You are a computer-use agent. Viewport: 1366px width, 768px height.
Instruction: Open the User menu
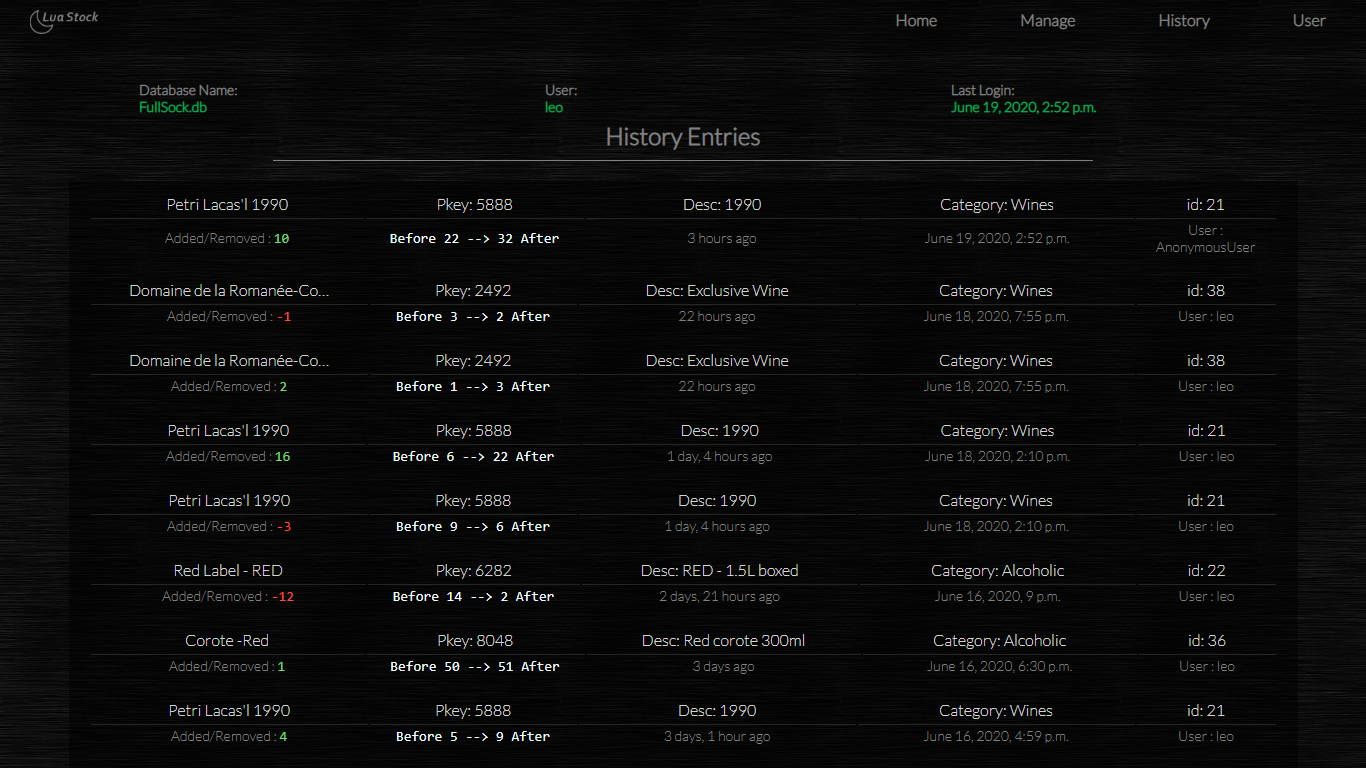(x=1308, y=21)
